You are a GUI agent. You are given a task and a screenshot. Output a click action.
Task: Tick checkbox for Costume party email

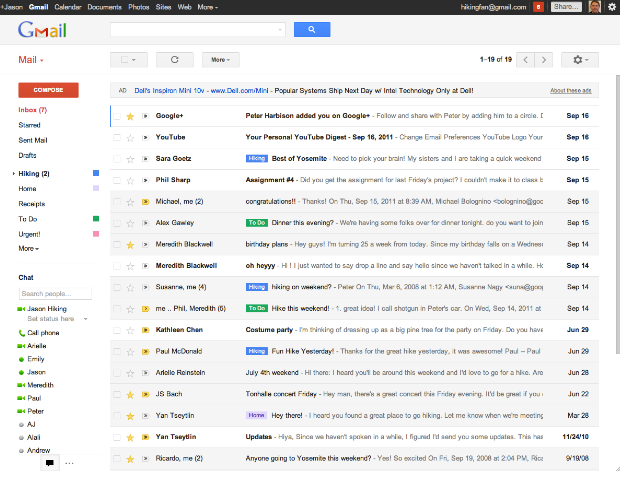tap(117, 330)
